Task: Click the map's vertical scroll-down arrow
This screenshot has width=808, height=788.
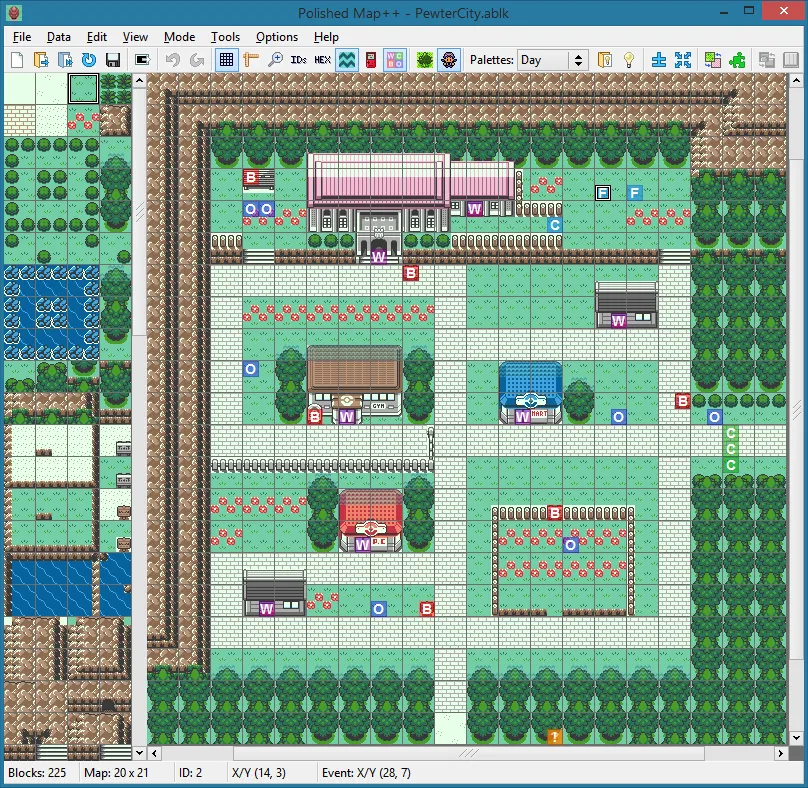Action: (x=796, y=737)
